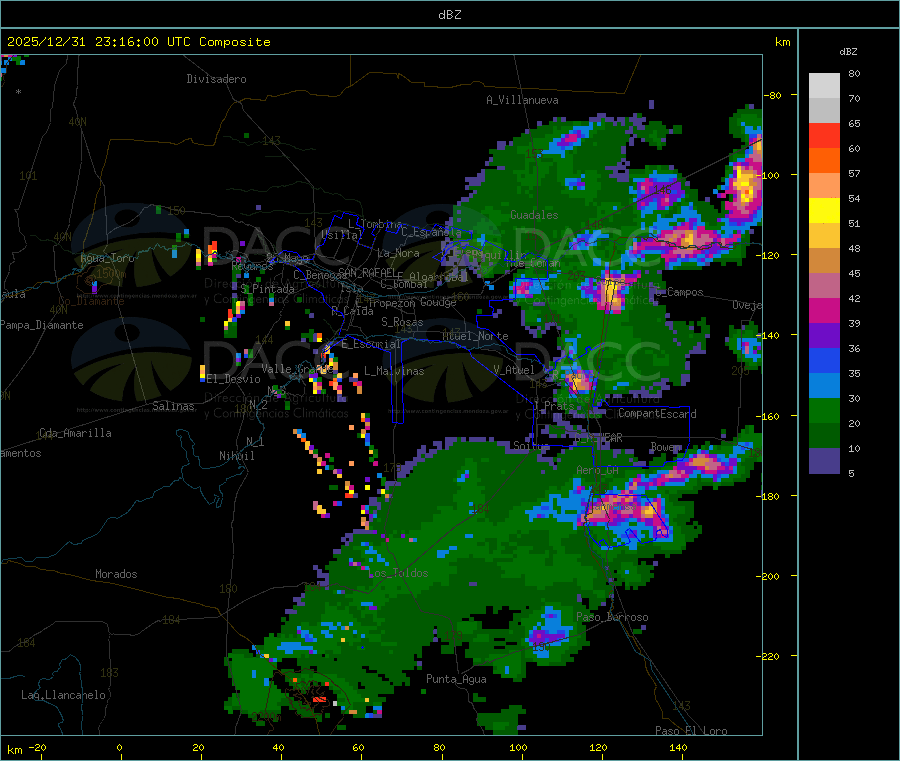This screenshot has height=761, width=900.
Task: Click the Los_Toldos map label
Action: tap(398, 573)
